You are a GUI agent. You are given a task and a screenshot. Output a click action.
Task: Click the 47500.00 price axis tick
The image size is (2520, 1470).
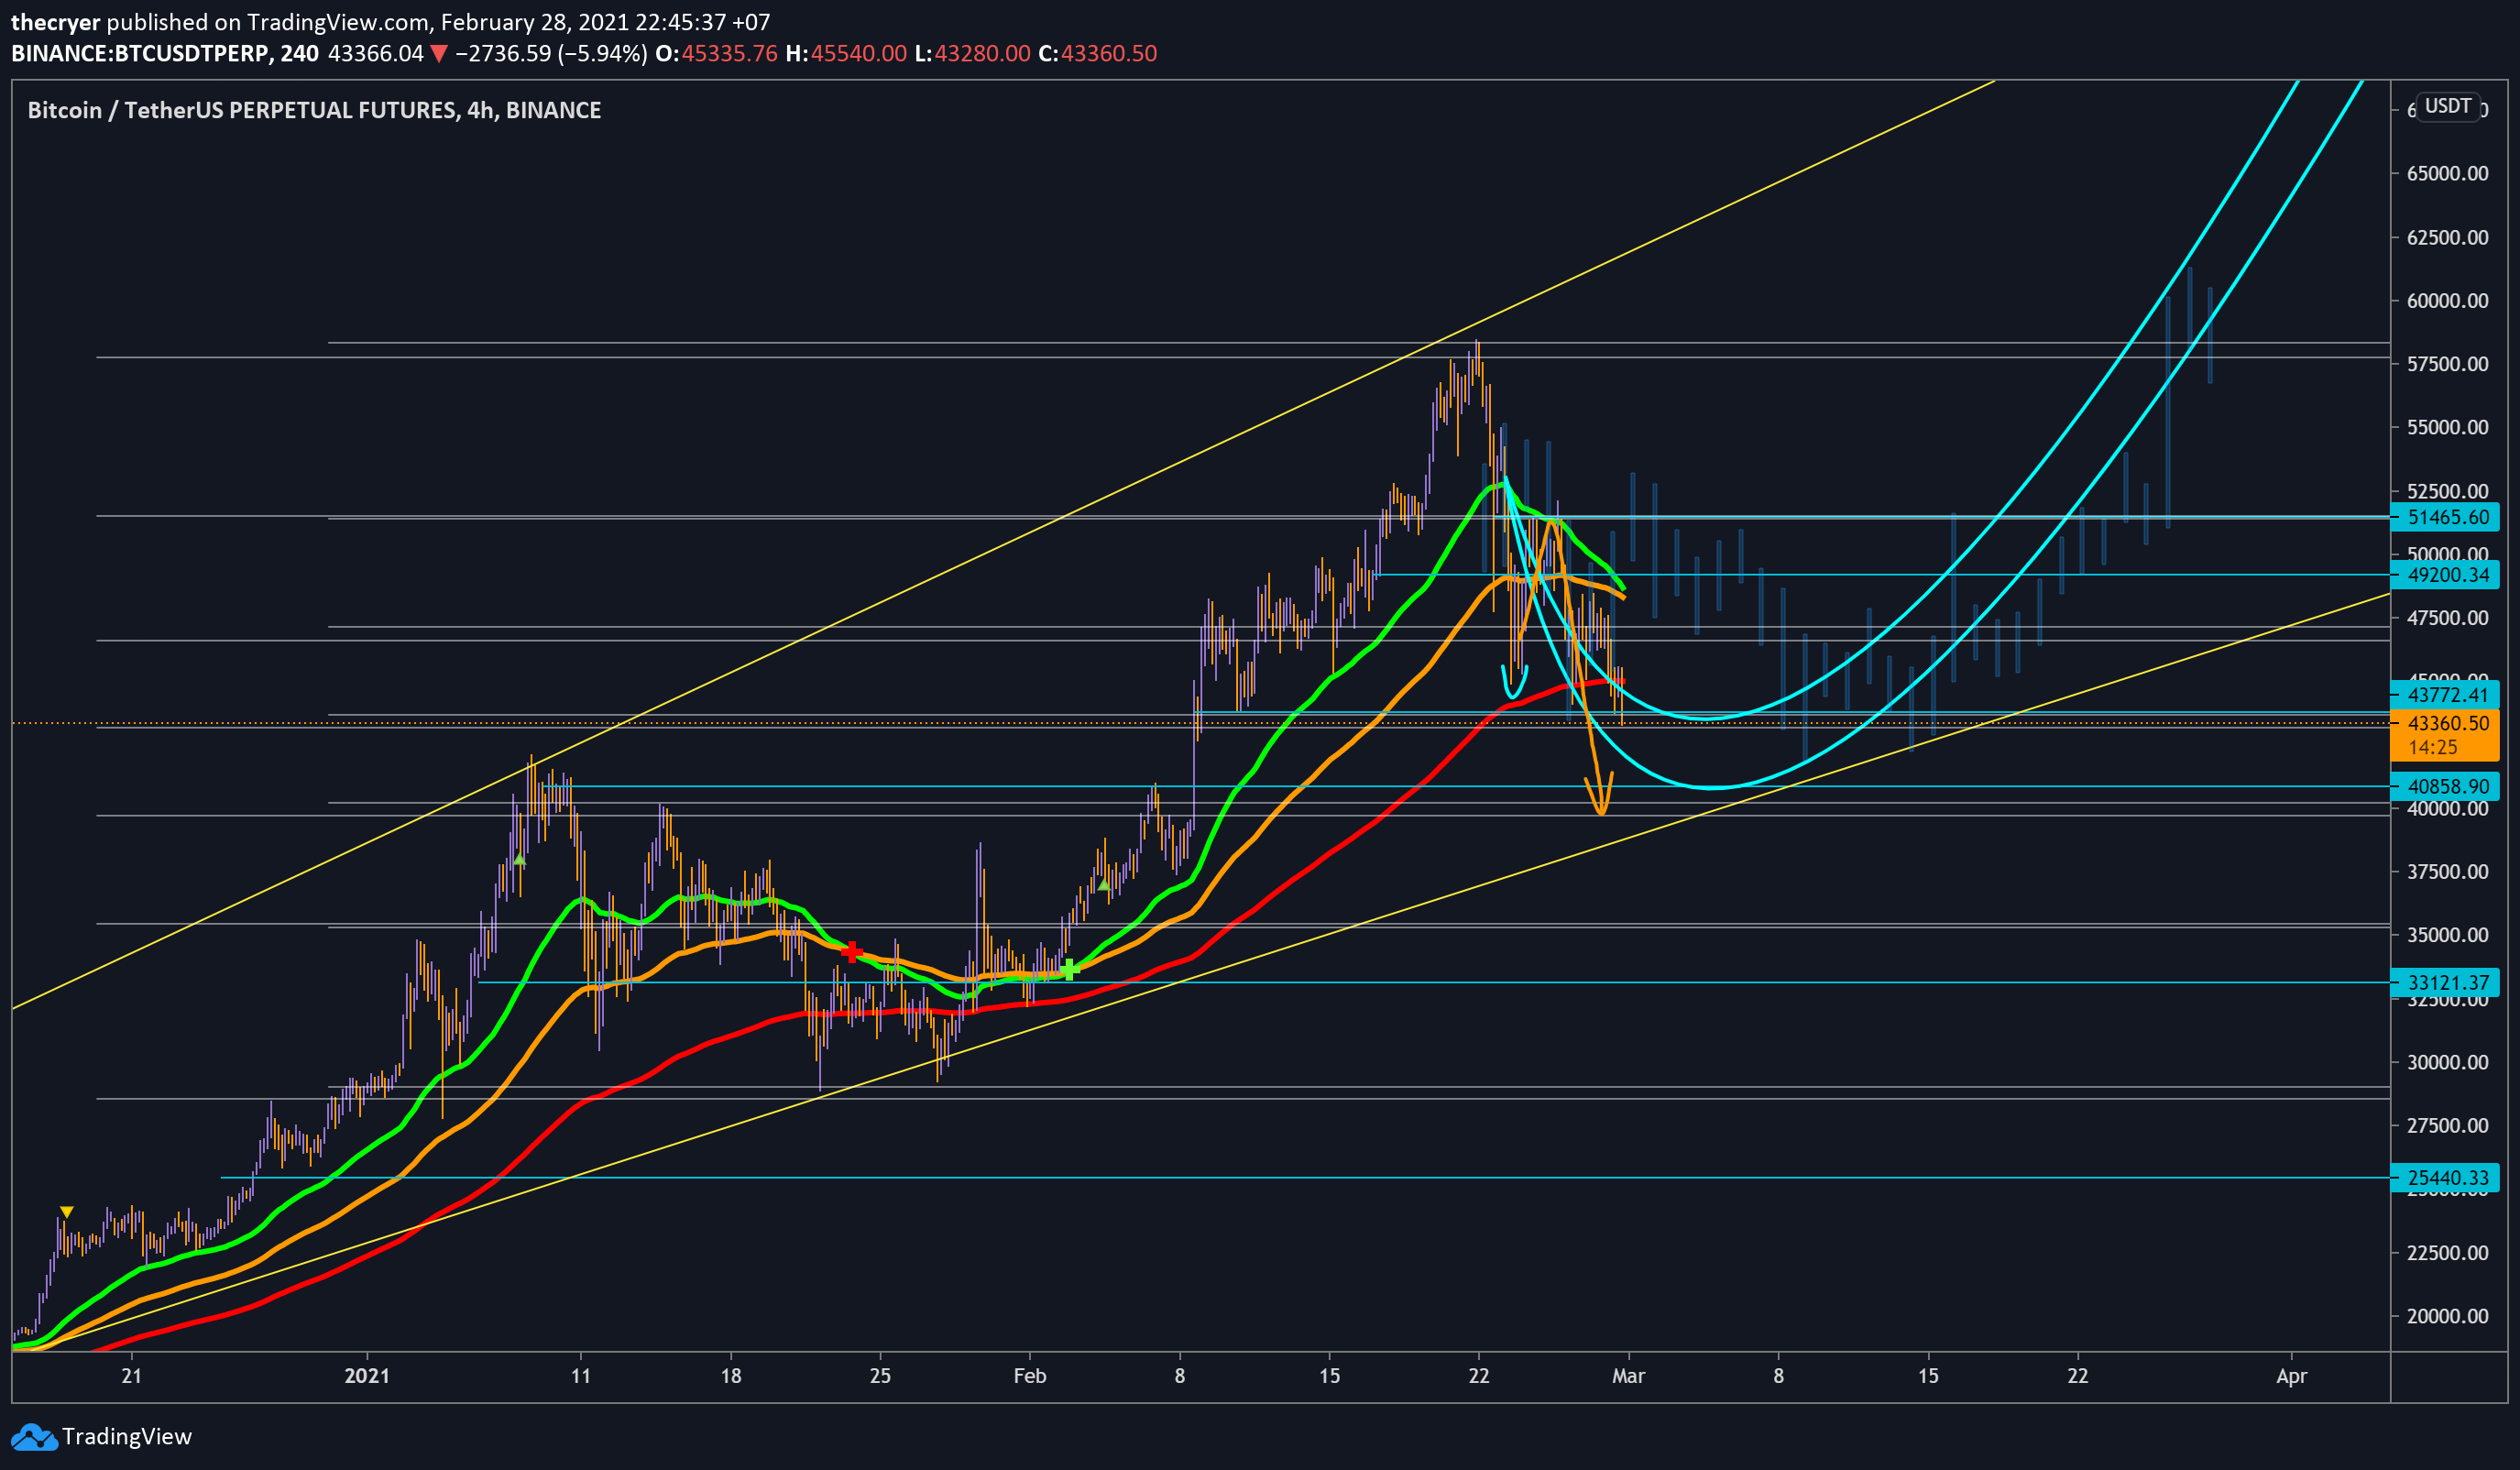point(2447,618)
